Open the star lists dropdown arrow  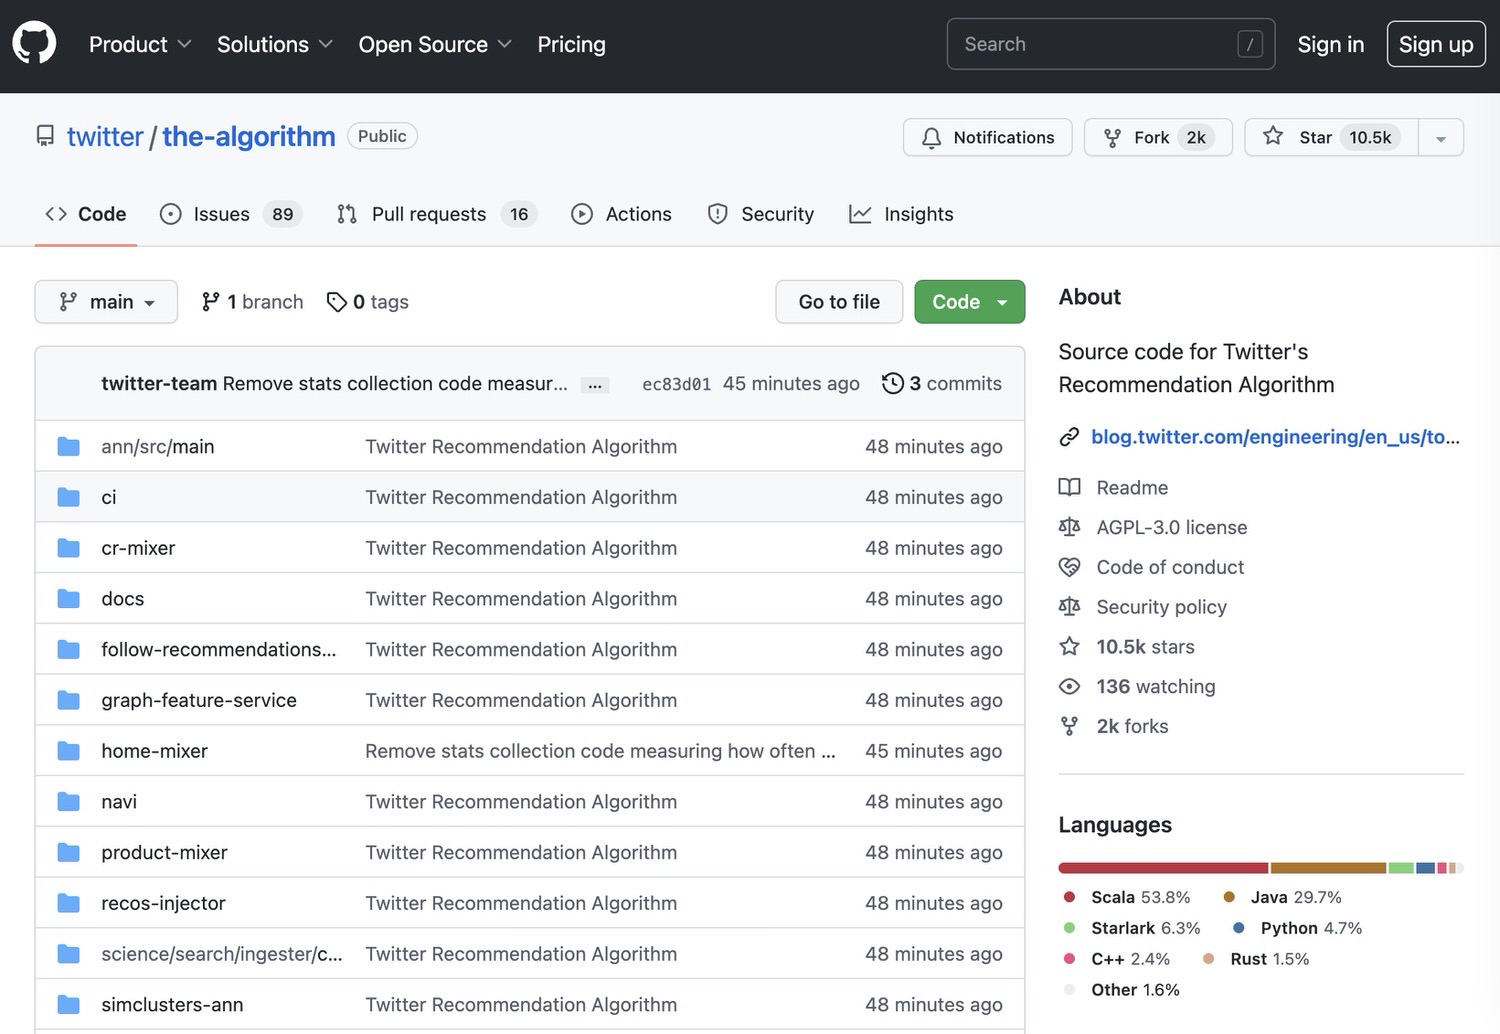1440,138
